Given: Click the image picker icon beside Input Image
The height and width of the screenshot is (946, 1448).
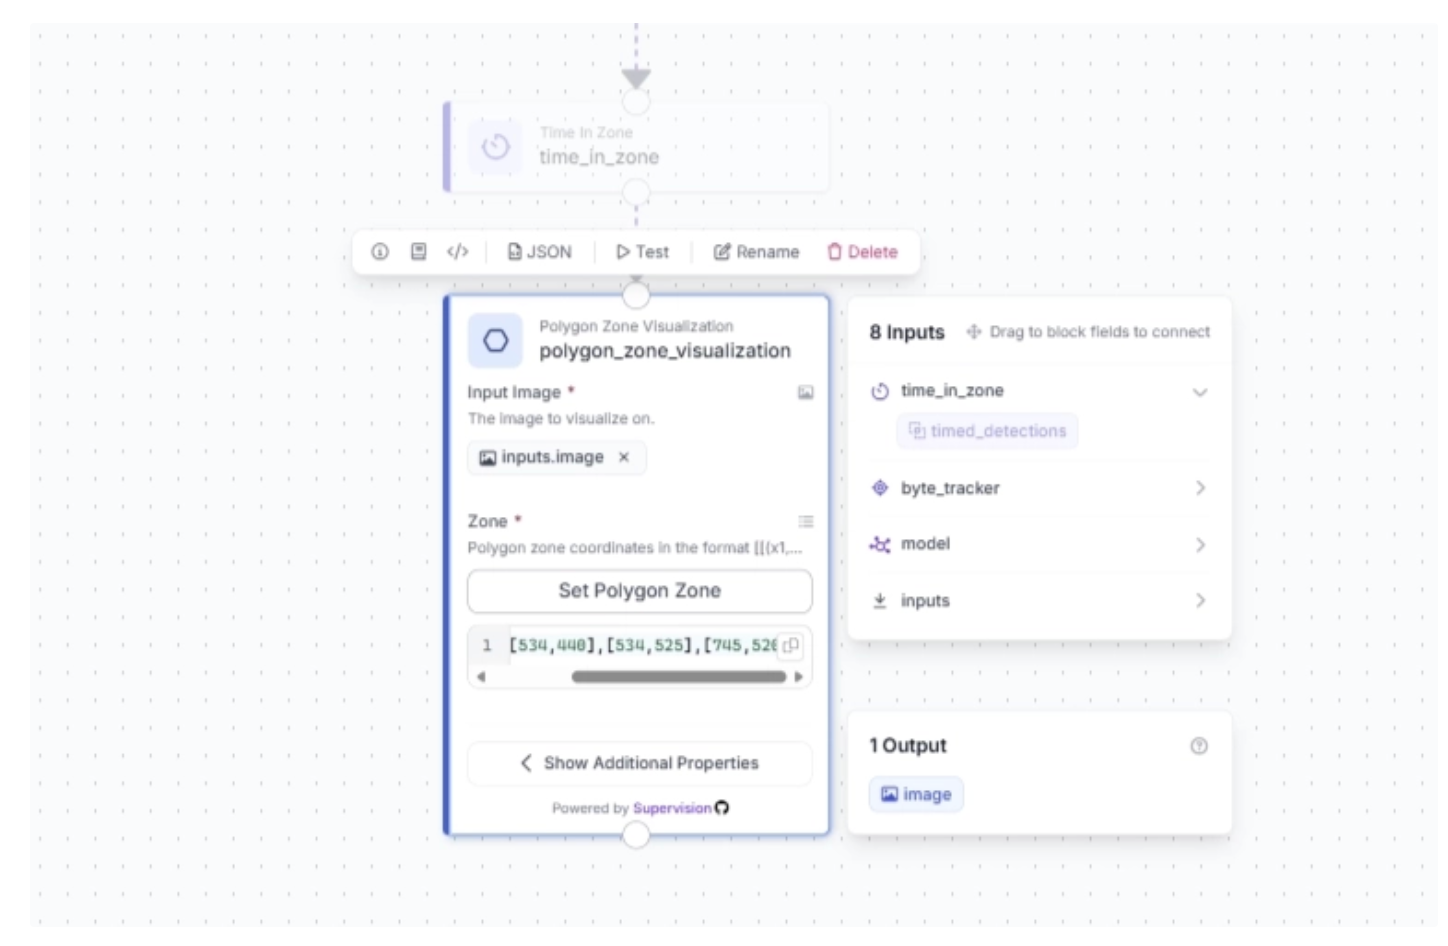Looking at the screenshot, I should (805, 393).
